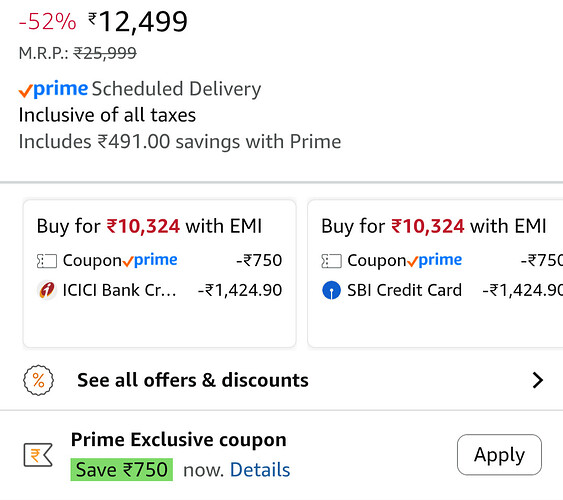Click the coupon ticket icon in ICICI card
Image resolution: width=563 pixels, height=500 pixels.
tap(47, 261)
